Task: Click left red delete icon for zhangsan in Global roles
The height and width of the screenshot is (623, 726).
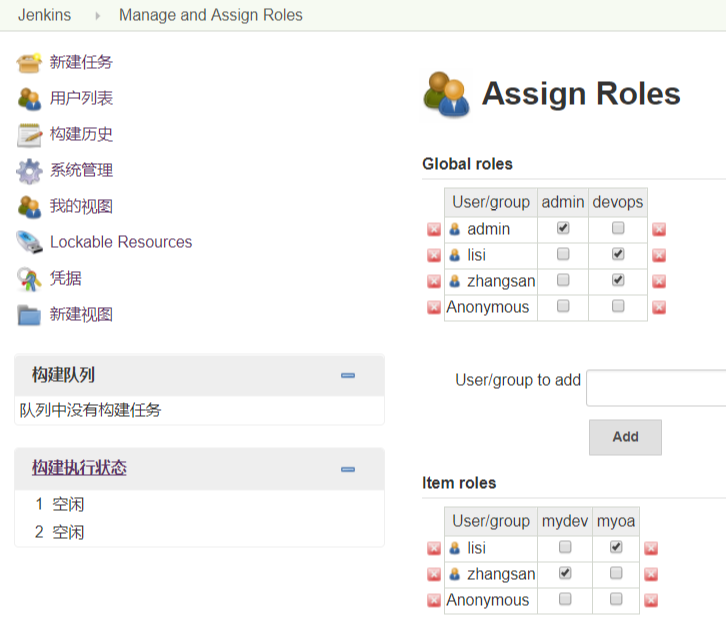Action: [x=434, y=281]
